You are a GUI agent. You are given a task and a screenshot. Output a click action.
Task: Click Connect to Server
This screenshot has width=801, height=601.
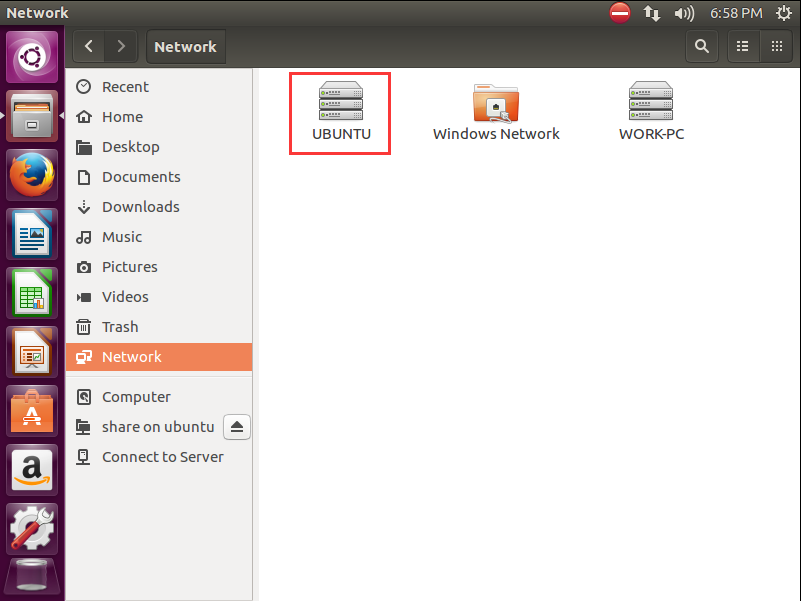pos(159,457)
